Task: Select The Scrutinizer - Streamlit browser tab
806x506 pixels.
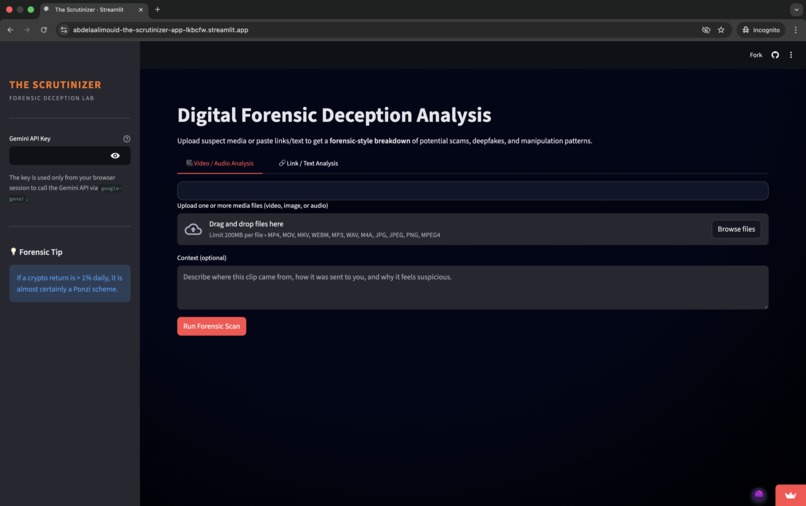Action: [94, 10]
